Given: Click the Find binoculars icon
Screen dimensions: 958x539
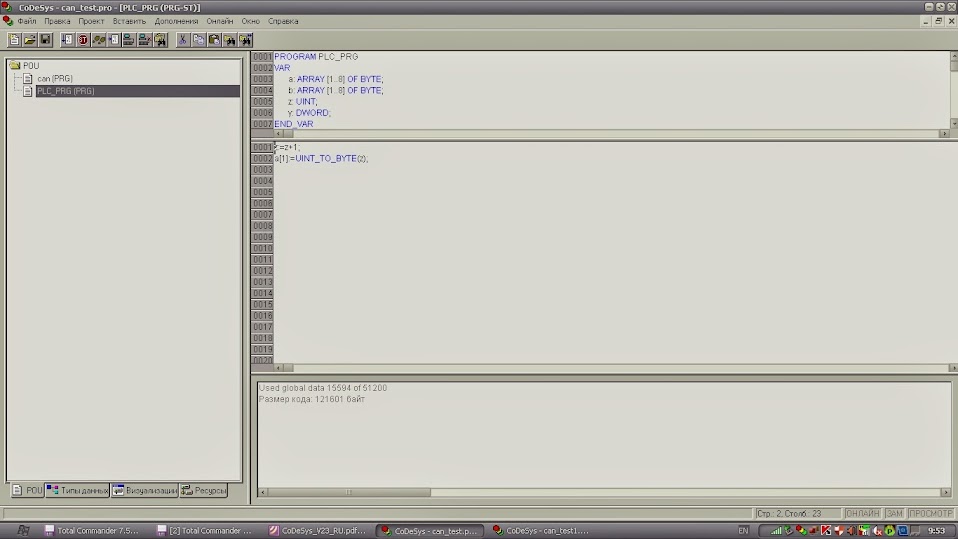Looking at the screenshot, I should 230,40.
